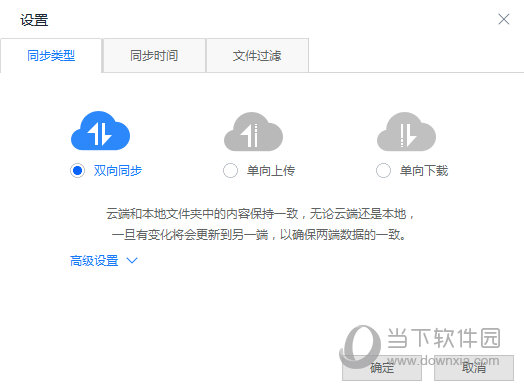524x390 pixels.
Task: Select the 单向下载 radio button
Action: [383, 170]
